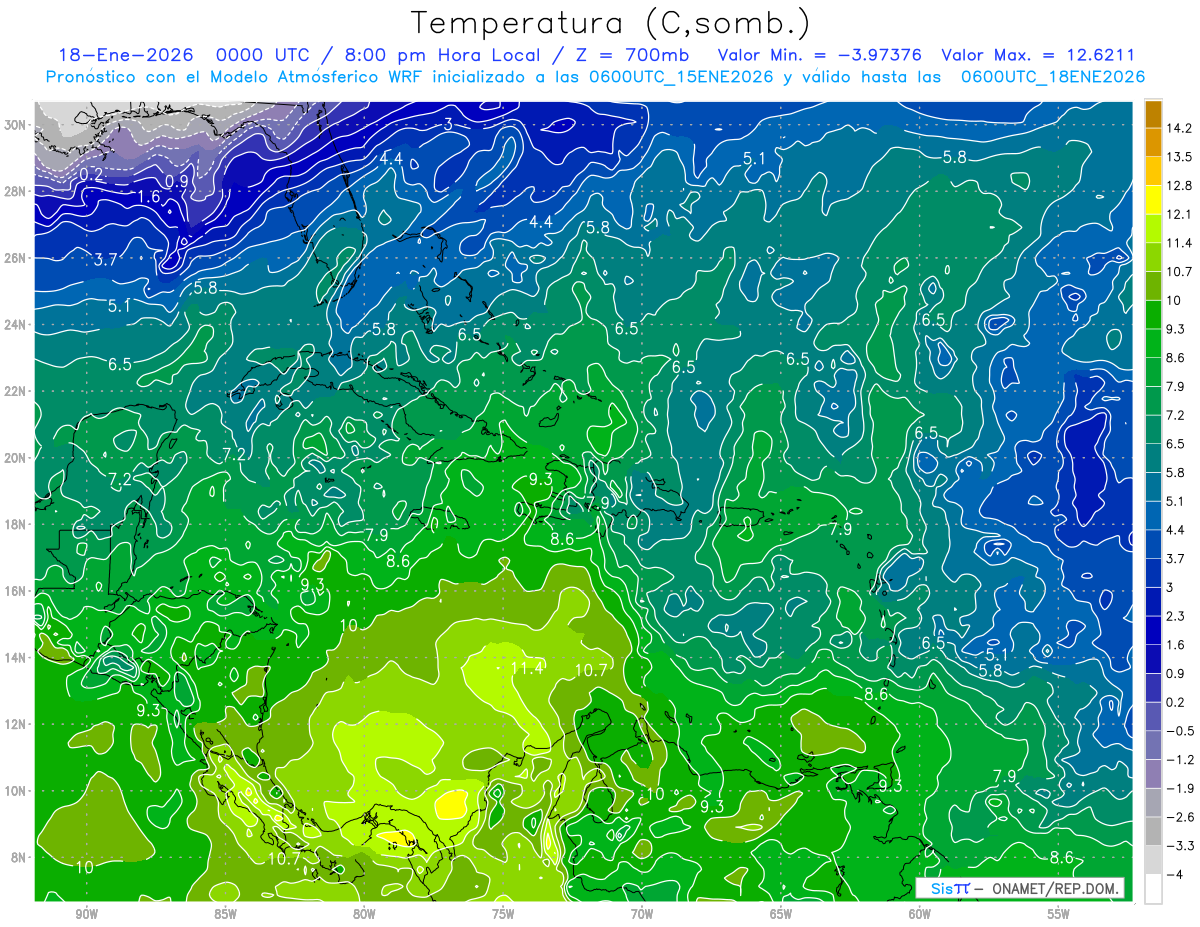Viewport: 1200px width, 927px height.
Task: Click the 26N latitude axis label
Action: click(16, 258)
